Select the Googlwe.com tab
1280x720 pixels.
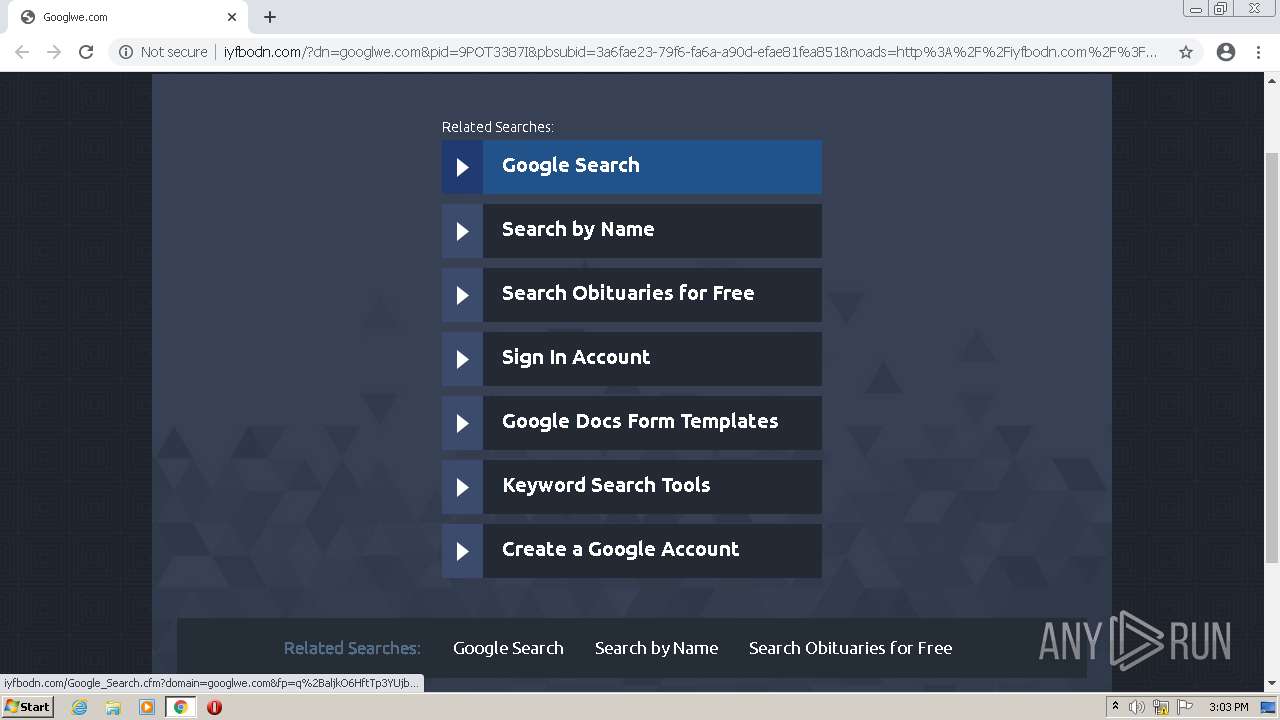(128, 17)
